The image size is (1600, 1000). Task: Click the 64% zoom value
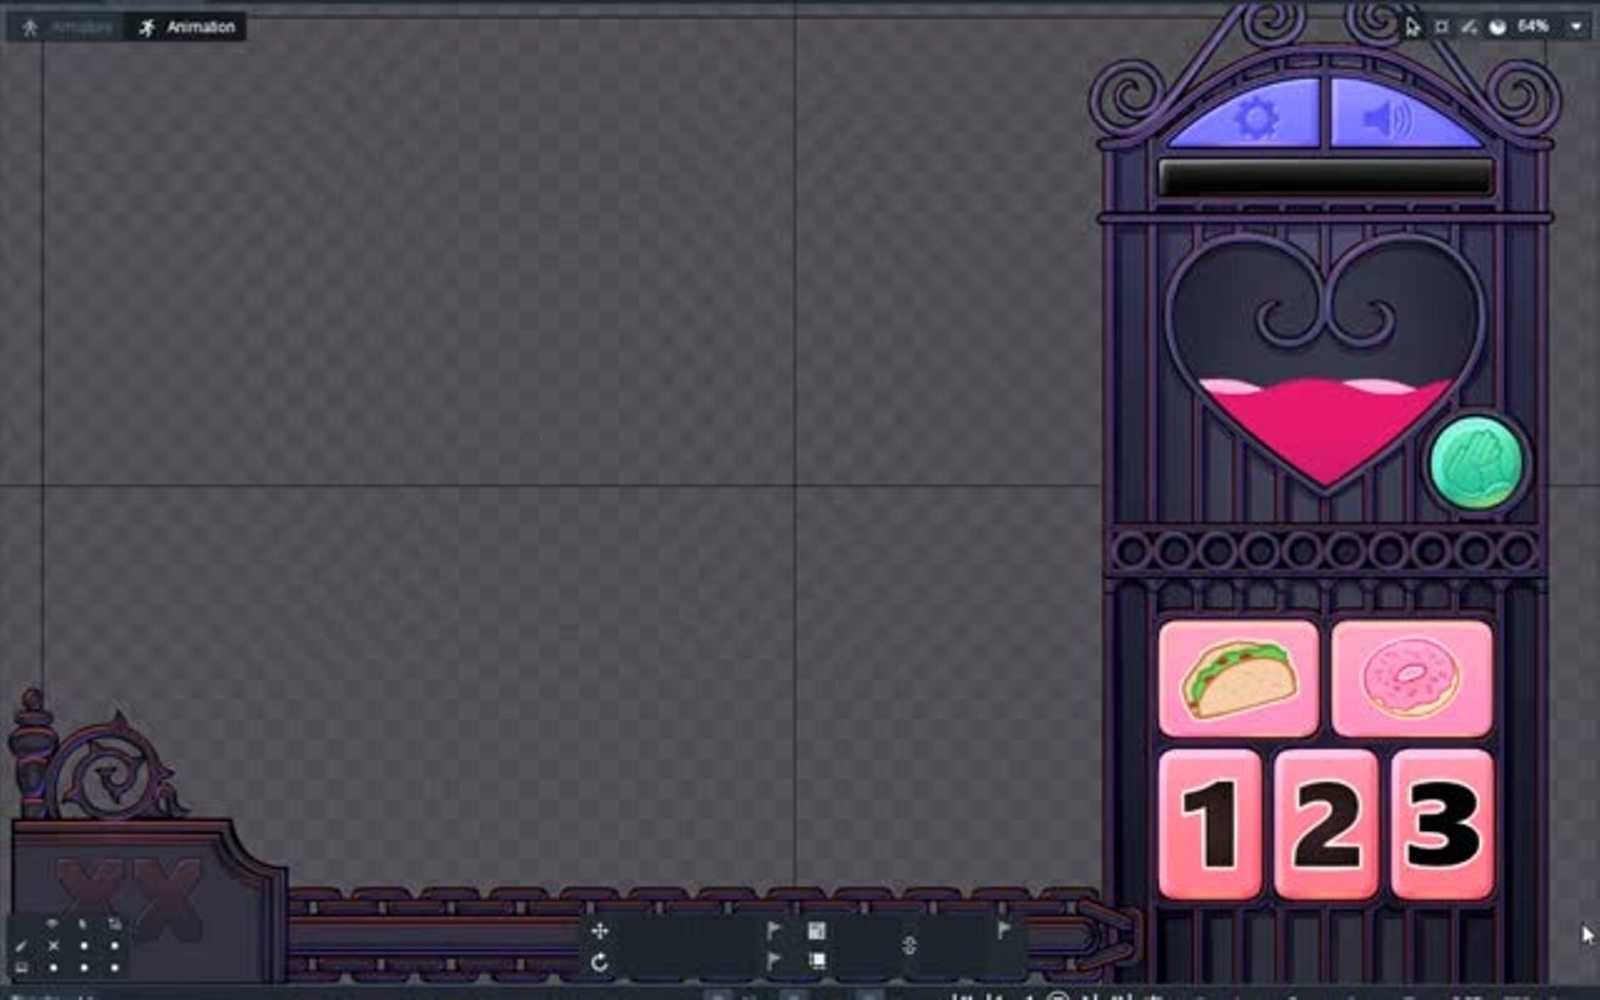click(1533, 26)
